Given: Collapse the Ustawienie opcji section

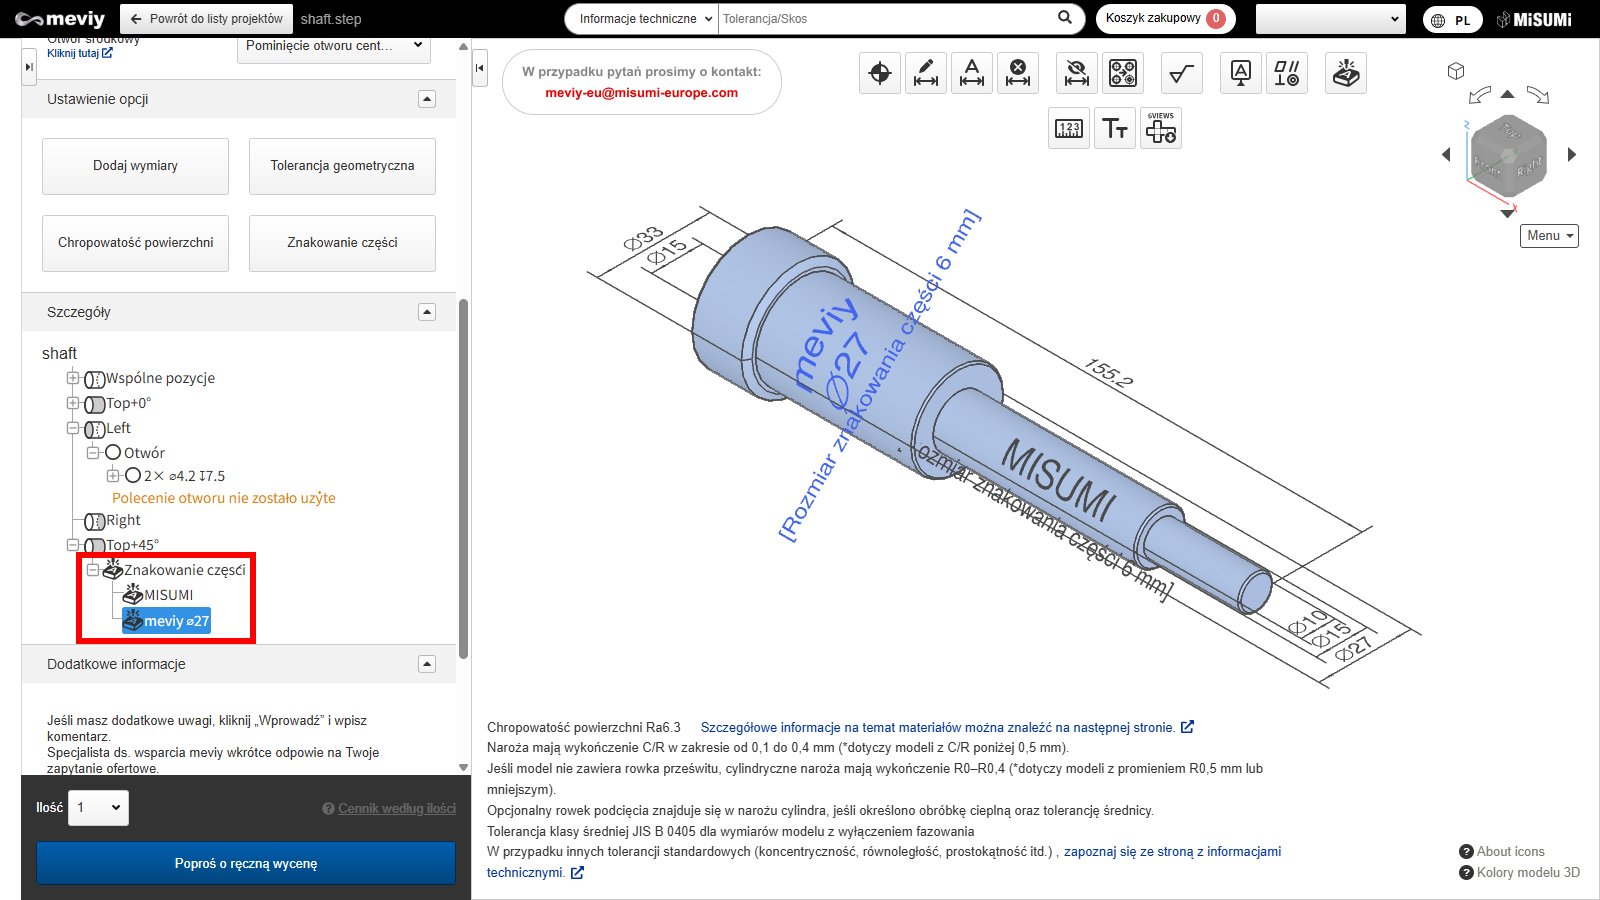Looking at the screenshot, I should coord(427,99).
